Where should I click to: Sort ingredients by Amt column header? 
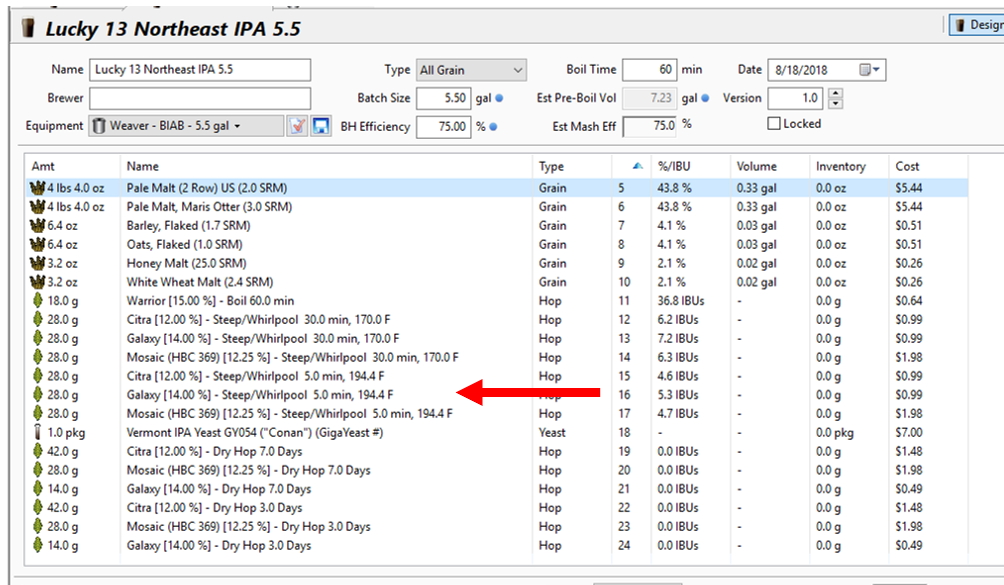pyautogui.click(x=43, y=166)
